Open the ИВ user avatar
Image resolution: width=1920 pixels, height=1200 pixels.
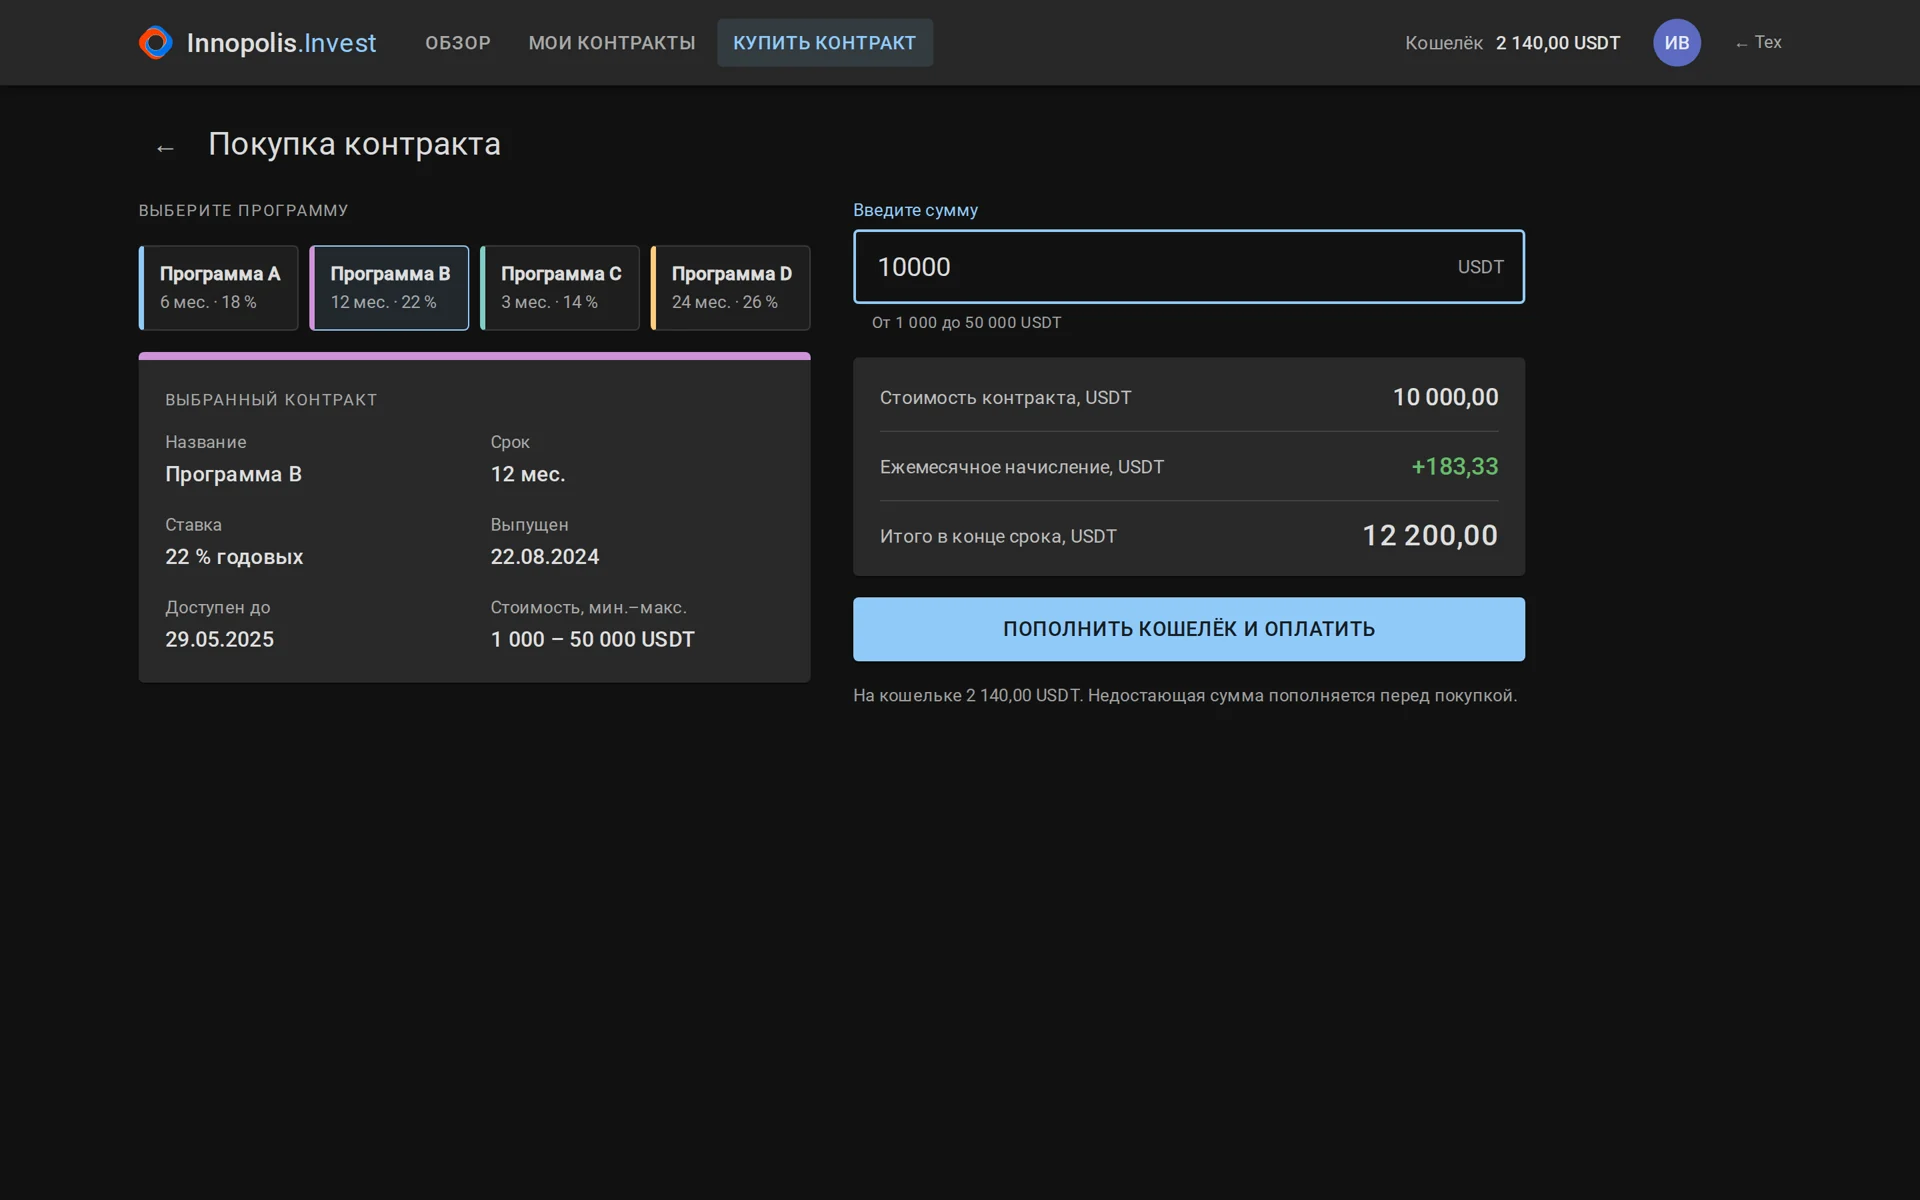coord(1677,43)
